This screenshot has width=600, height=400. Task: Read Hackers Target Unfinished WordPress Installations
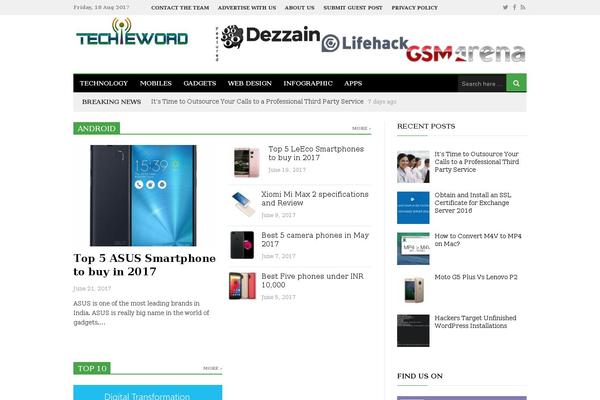click(475, 322)
